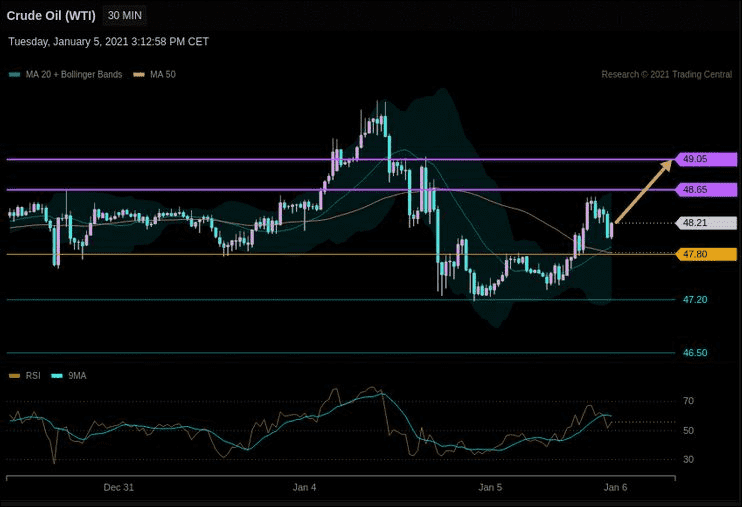742x507 pixels.
Task: Click the 46.50 support level value
Action: pyautogui.click(x=695, y=353)
